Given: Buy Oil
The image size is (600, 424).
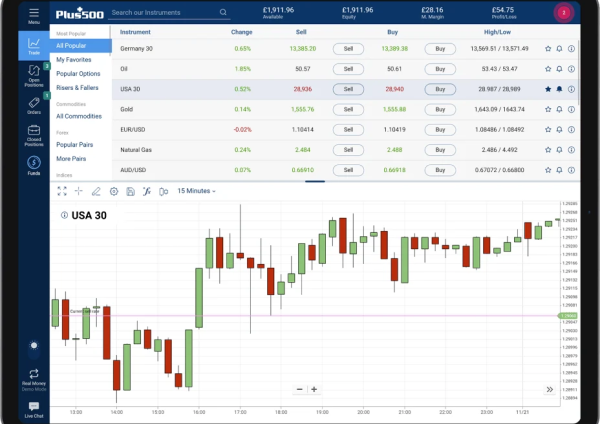Looking at the screenshot, I should point(440,69).
